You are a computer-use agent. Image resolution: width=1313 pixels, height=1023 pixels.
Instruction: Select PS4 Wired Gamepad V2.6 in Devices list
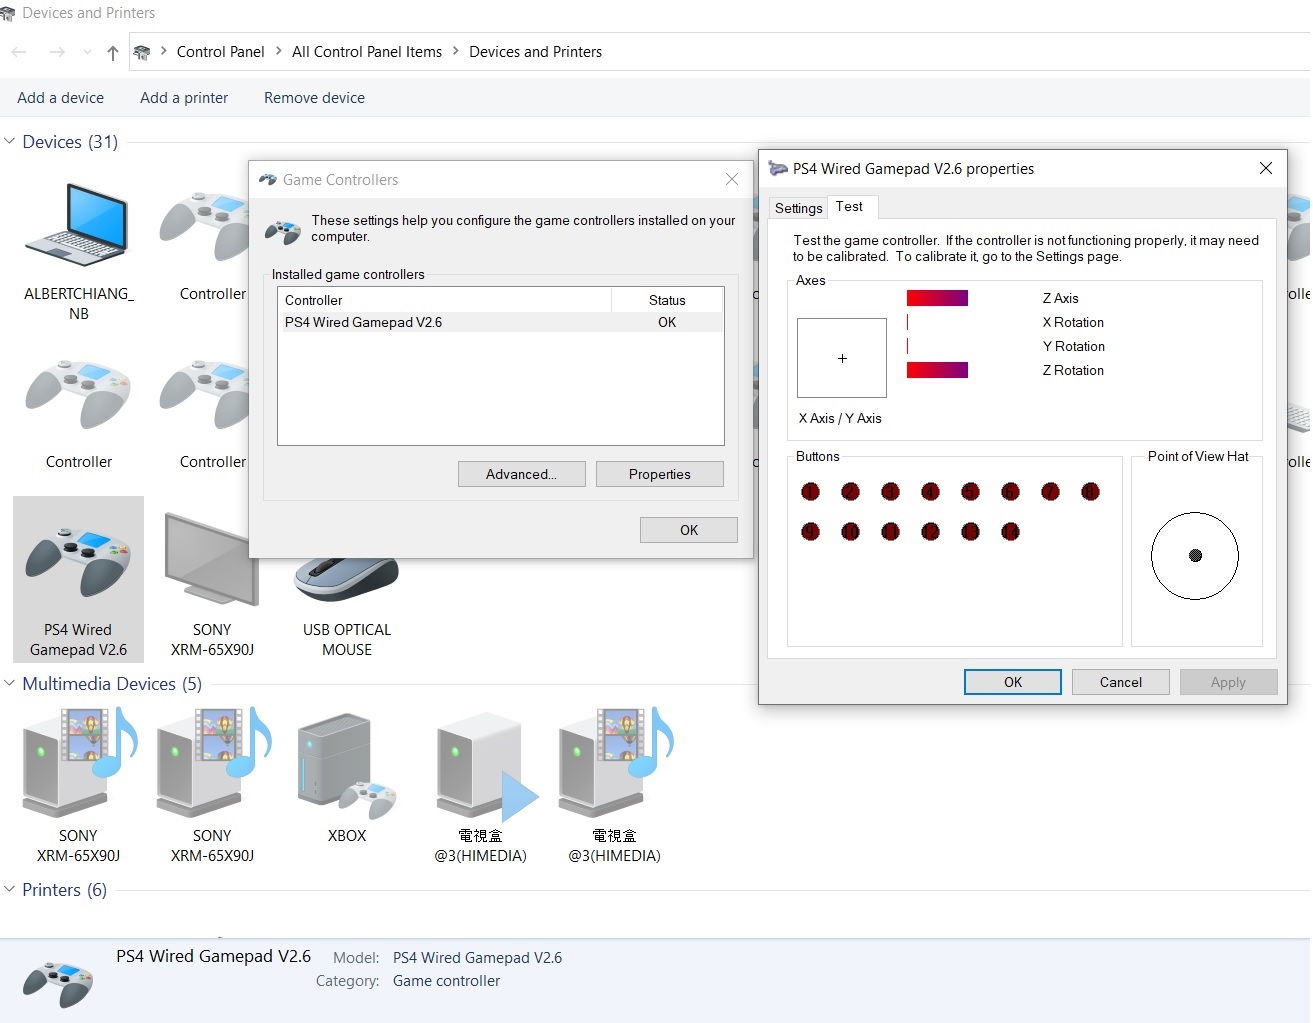pyautogui.click(x=78, y=578)
